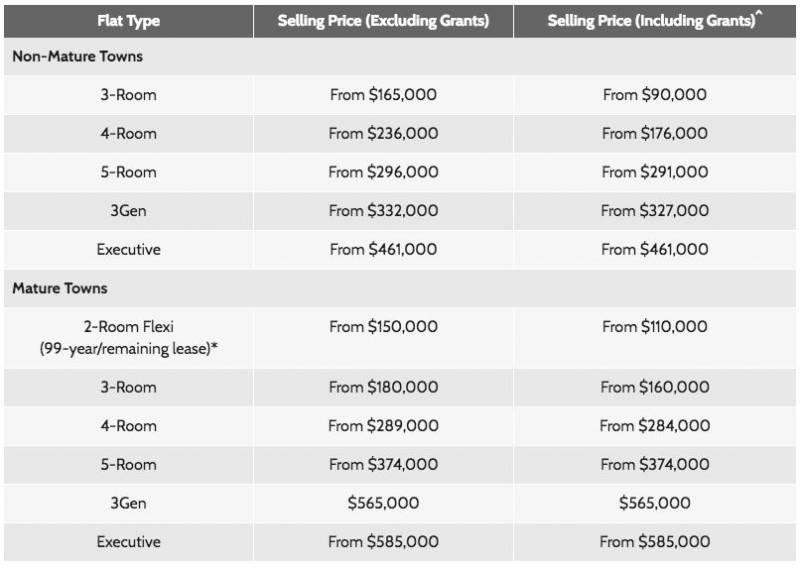The image size is (800, 568).
Task: Click the From $176,000 cell
Action: coord(655,133)
